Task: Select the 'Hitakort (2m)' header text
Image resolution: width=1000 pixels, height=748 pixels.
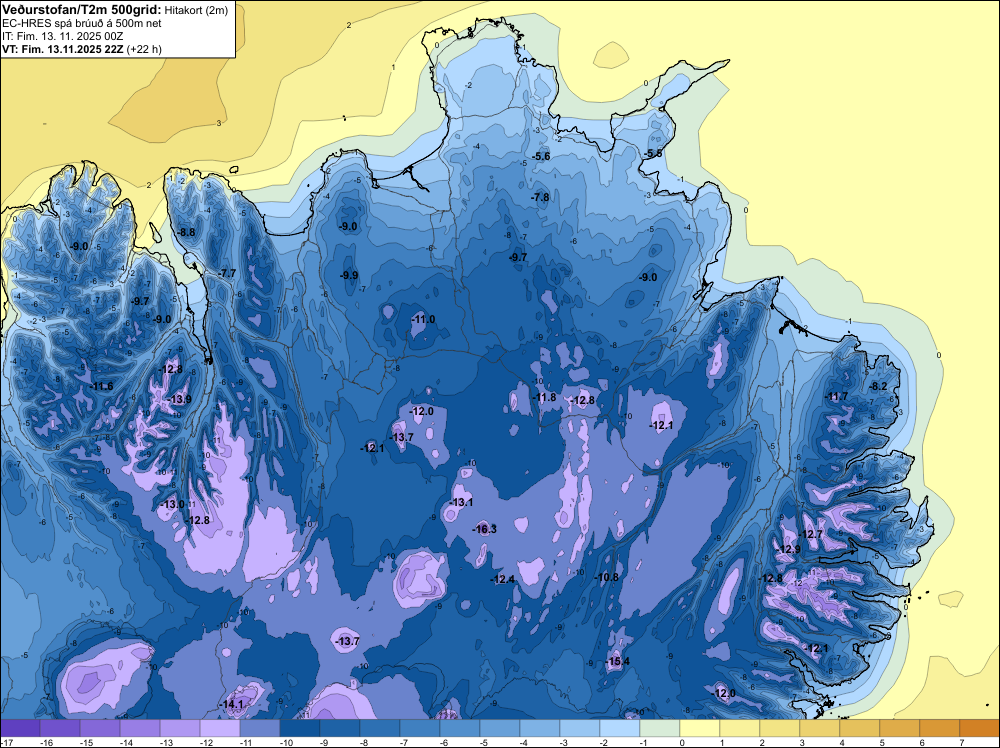Action: point(196,10)
